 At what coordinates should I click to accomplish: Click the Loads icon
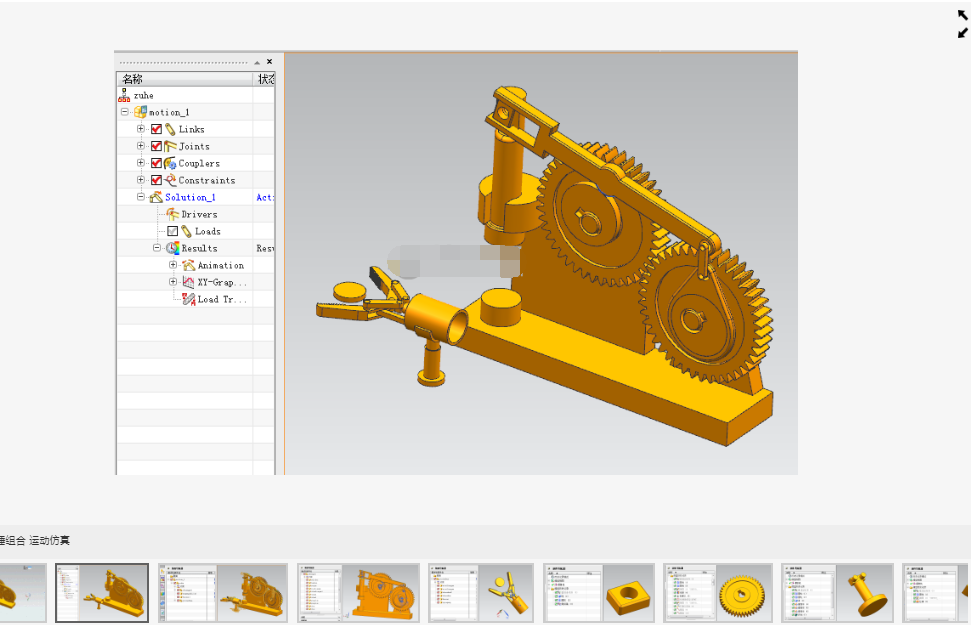[x=186, y=232]
